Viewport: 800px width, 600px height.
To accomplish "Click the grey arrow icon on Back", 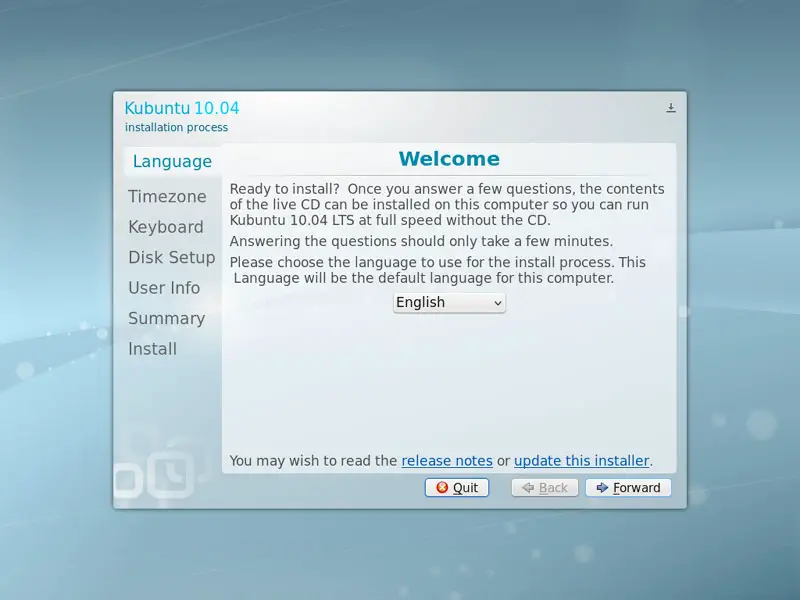I will pyautogui.click(x=528, y=488).
